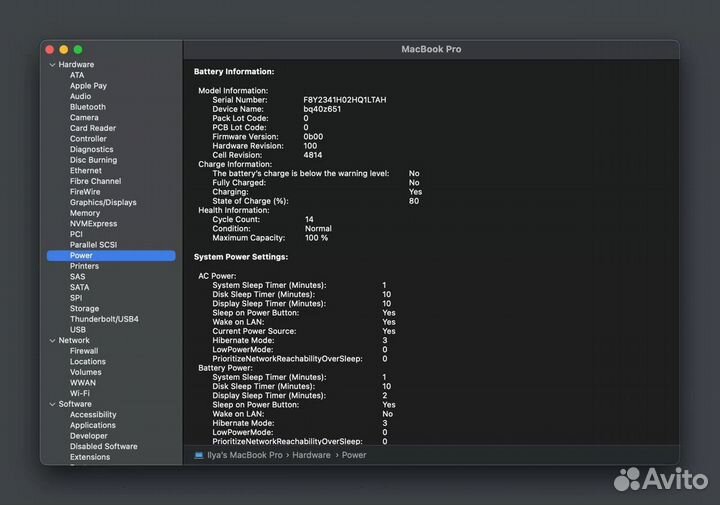
Task: Click the Maximum Capacity value 100 %
Action: point(316,238)
